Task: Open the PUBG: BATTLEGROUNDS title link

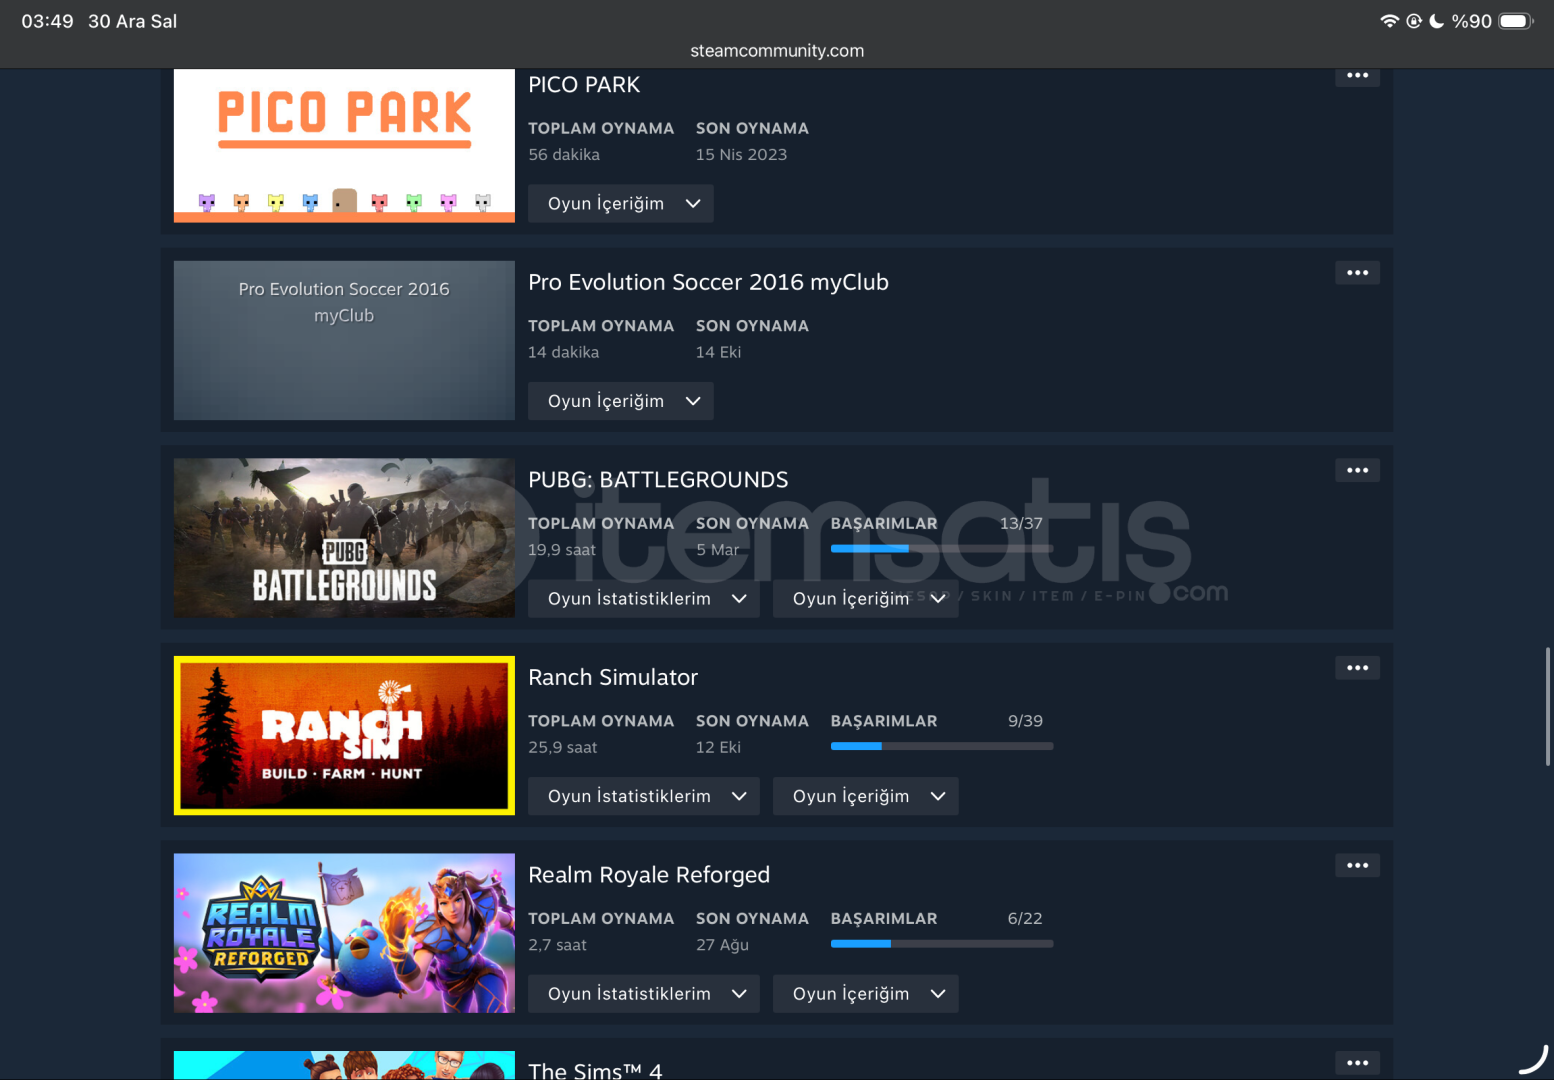Action: [x=658, y=480]
